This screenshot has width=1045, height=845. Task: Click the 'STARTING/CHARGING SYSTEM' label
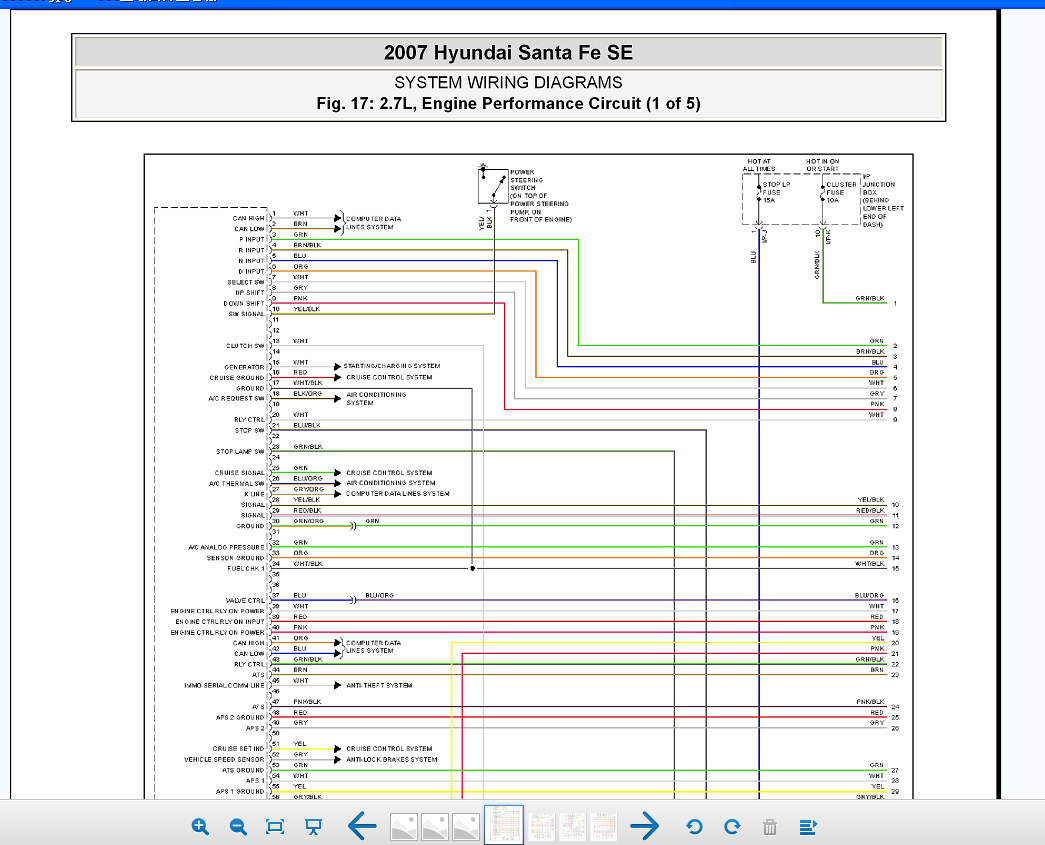pos(392,366)
